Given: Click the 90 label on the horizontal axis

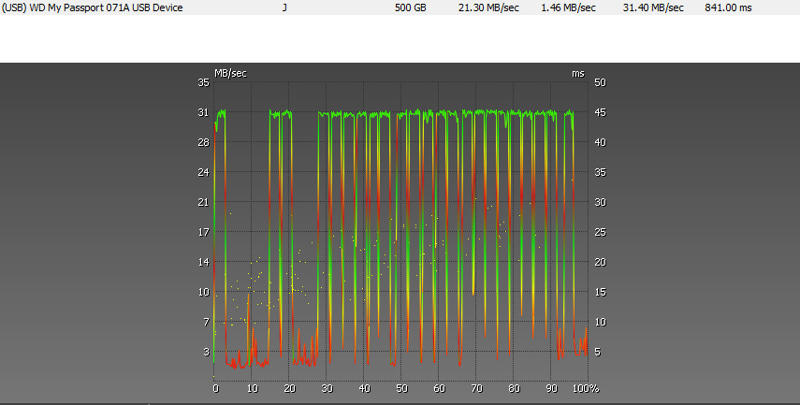Looking at the screenshot, I should (x=552, y=388).
